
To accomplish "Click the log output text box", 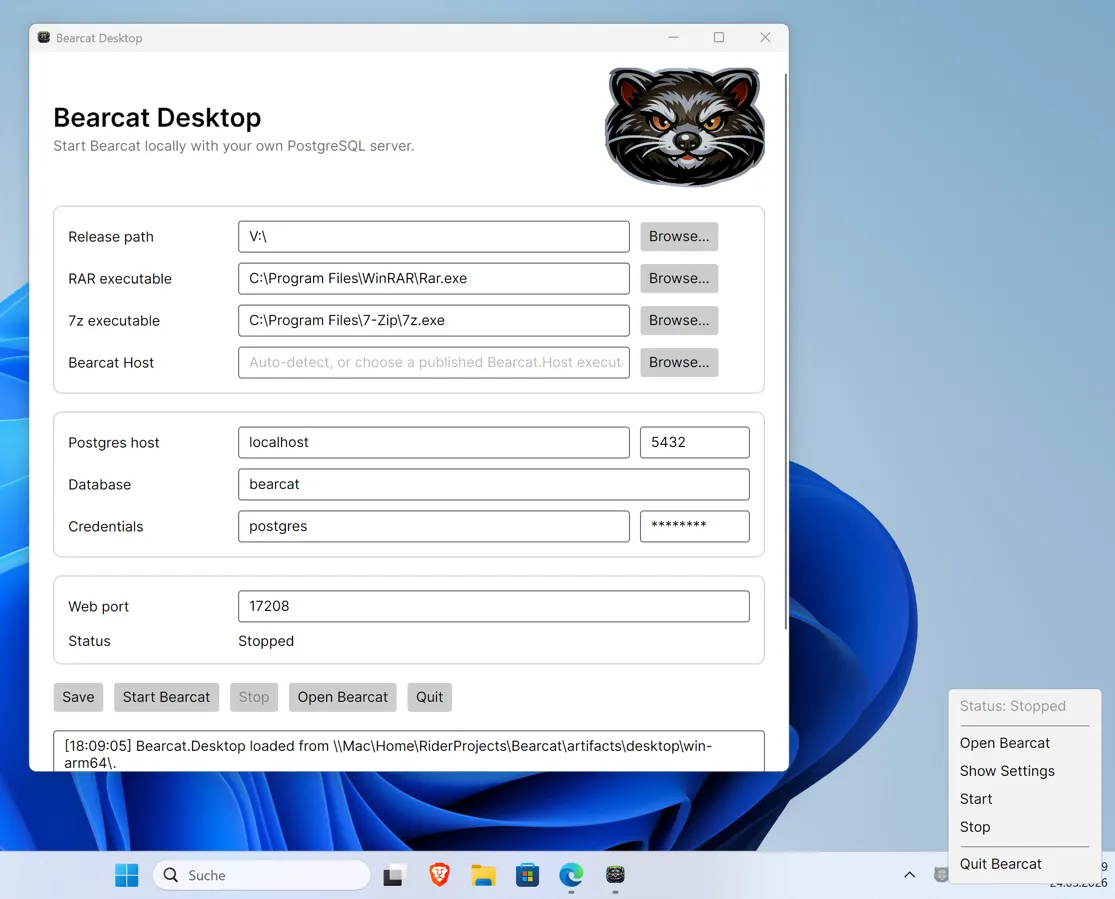I will point(409,751).
